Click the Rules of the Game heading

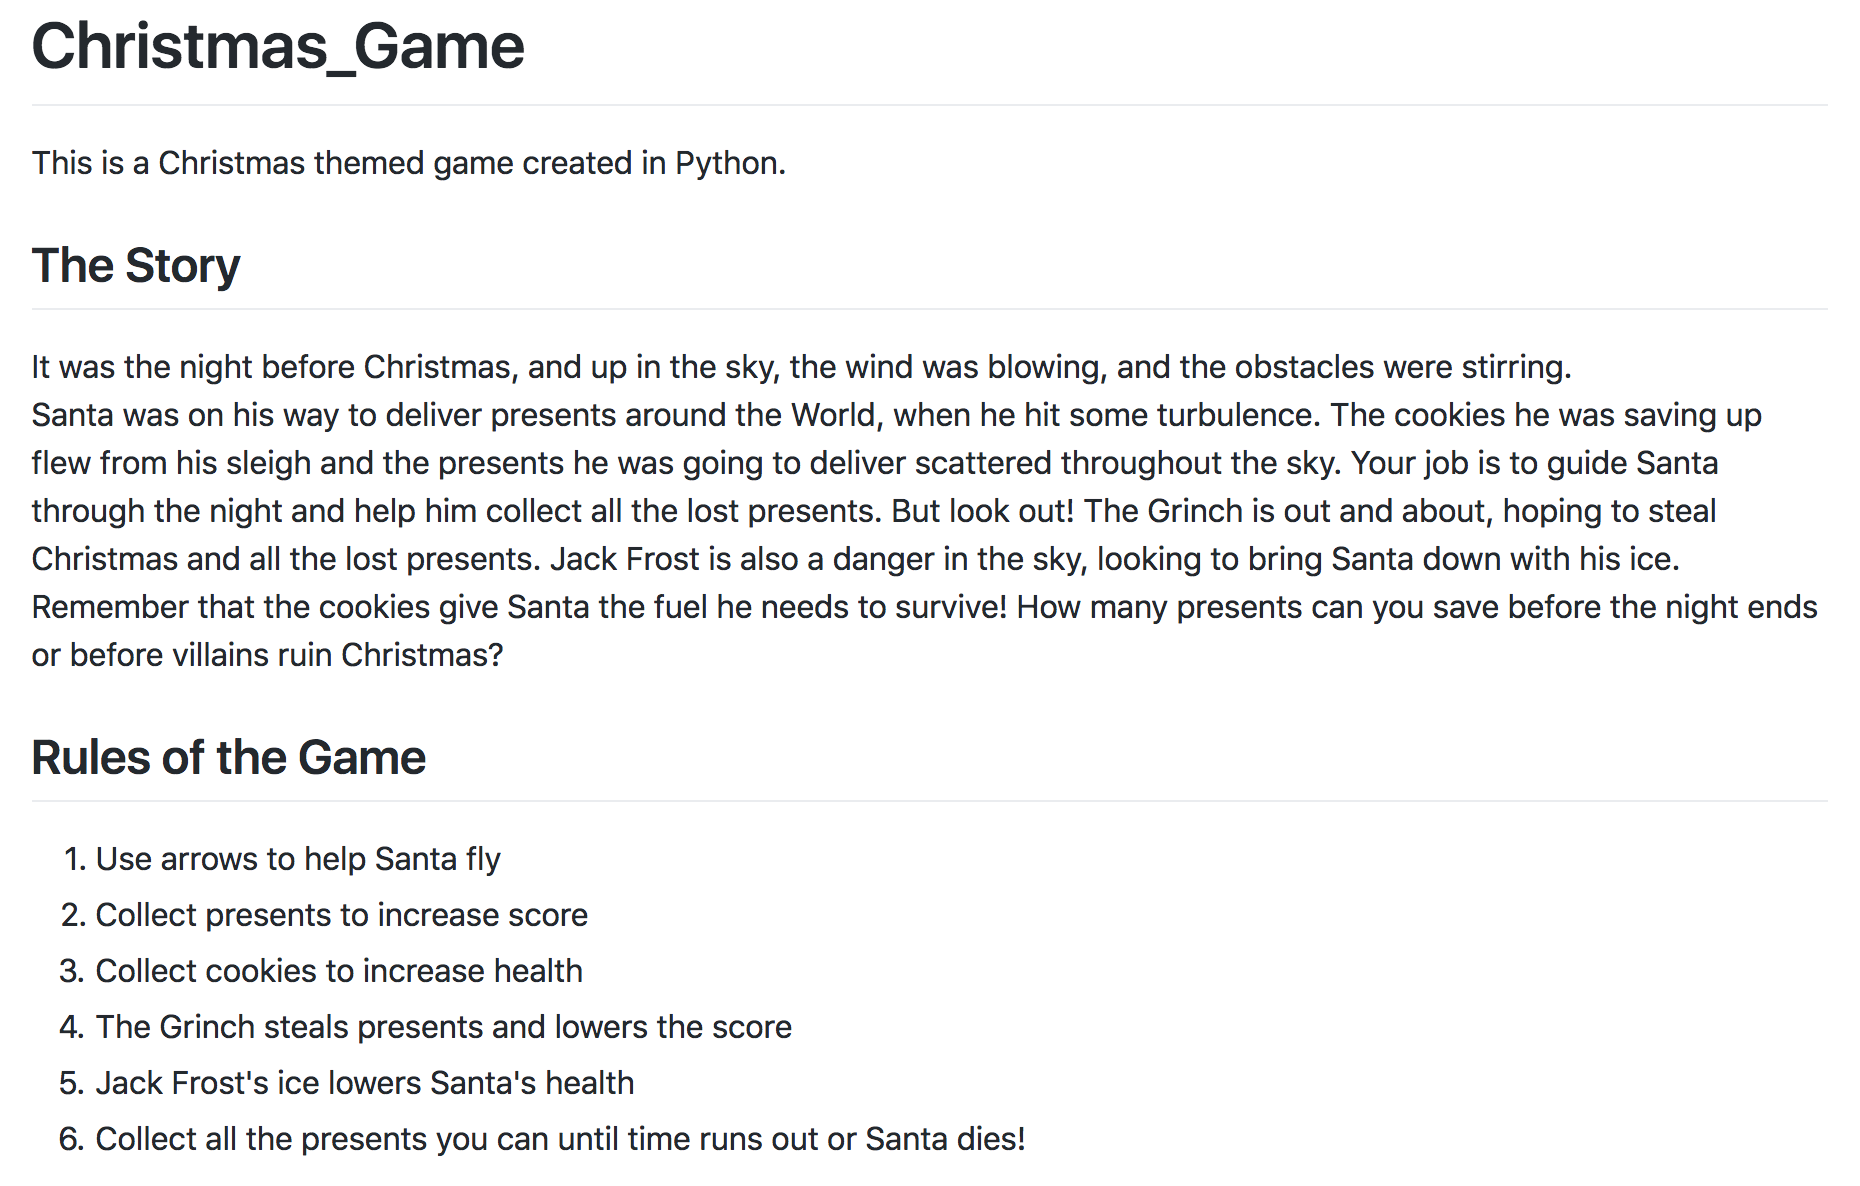coord(229,758)
